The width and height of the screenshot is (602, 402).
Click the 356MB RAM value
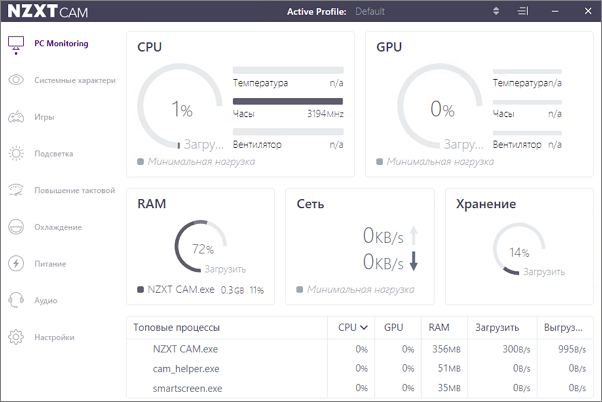pos(446,349)
